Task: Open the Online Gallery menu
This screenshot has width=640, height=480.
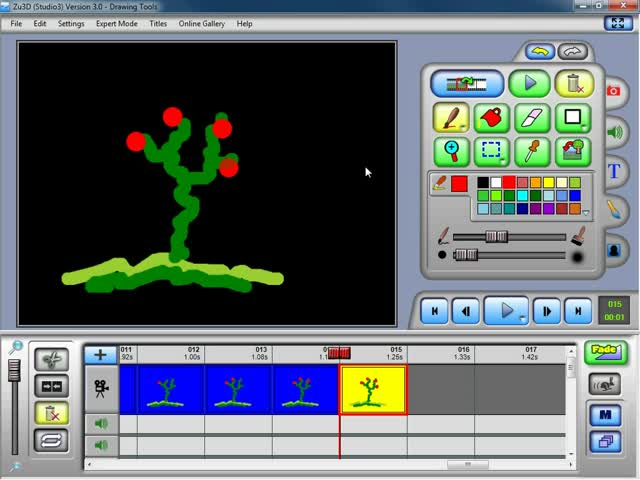Action: [x=201, y=23]
